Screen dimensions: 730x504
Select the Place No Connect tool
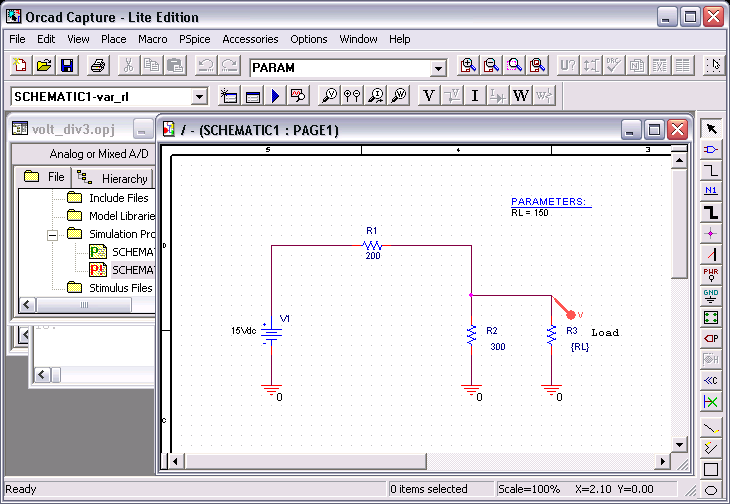coord(711,401)
